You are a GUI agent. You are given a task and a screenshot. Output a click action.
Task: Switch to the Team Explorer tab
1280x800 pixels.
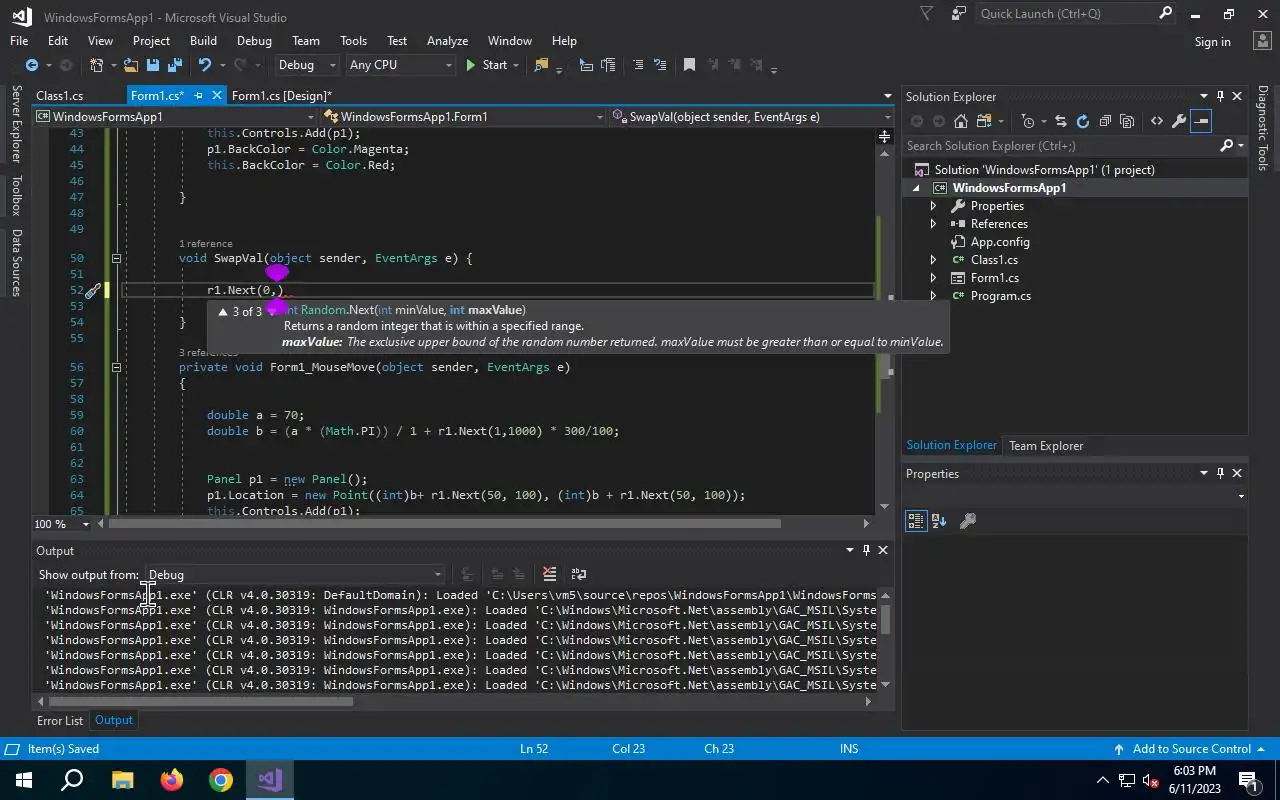[1046, 446]
